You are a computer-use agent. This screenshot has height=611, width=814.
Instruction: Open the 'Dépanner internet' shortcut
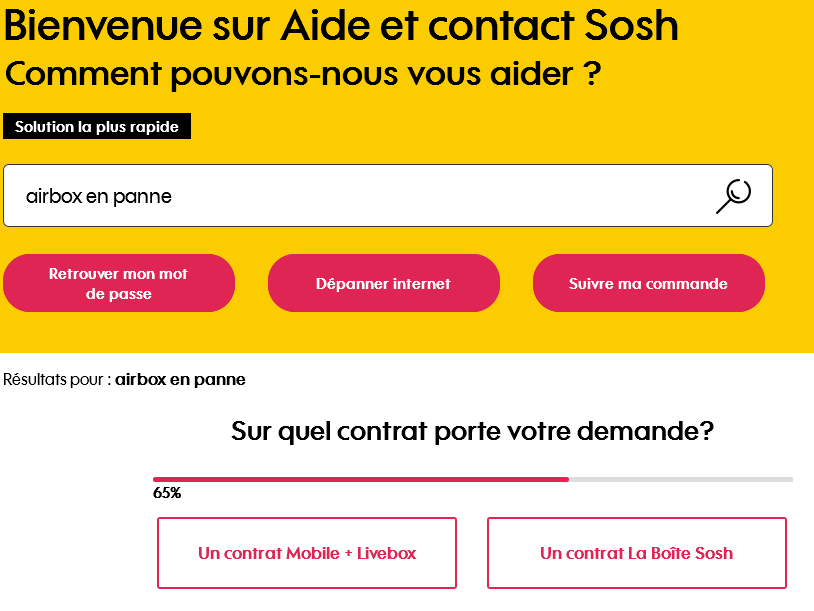tap(383, 283)
